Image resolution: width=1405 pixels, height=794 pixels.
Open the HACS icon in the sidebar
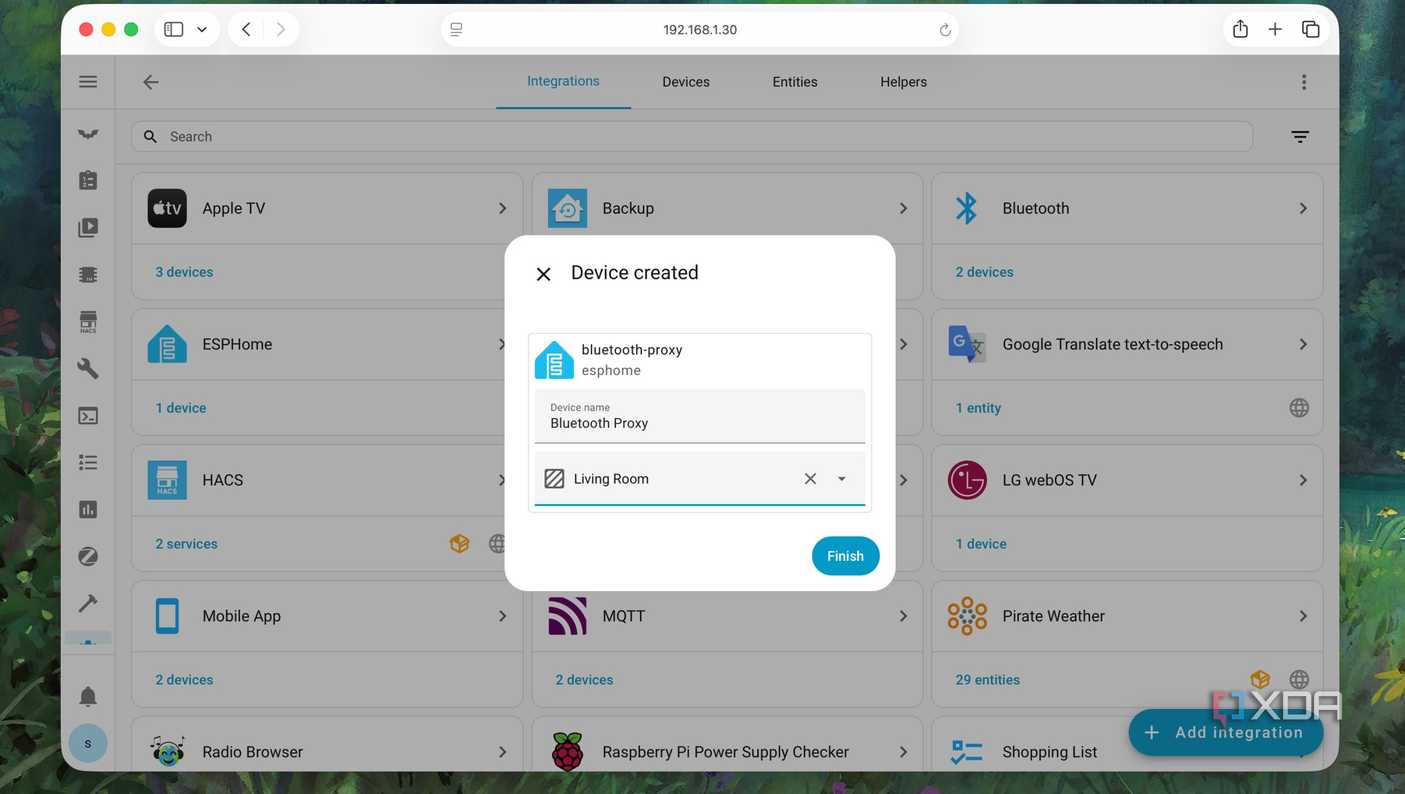coord(88,321)
